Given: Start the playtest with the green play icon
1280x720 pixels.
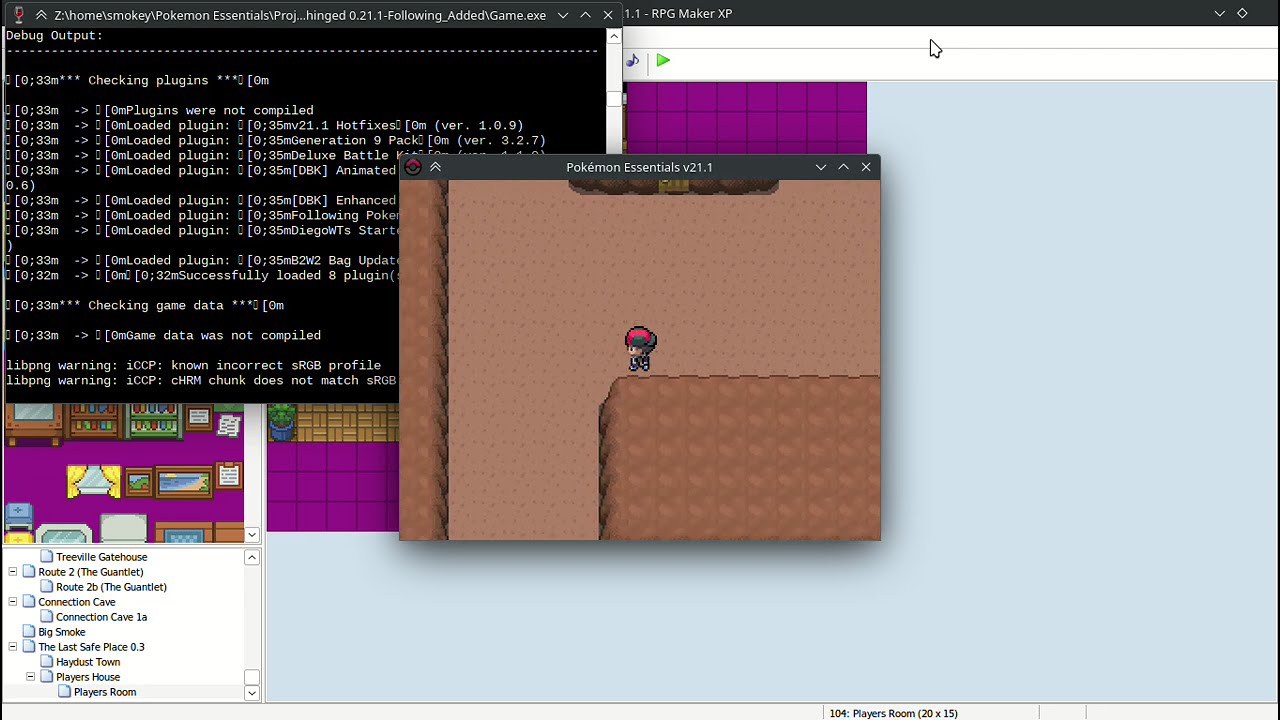Looking at the screenshot, I should tap(663, 61).
